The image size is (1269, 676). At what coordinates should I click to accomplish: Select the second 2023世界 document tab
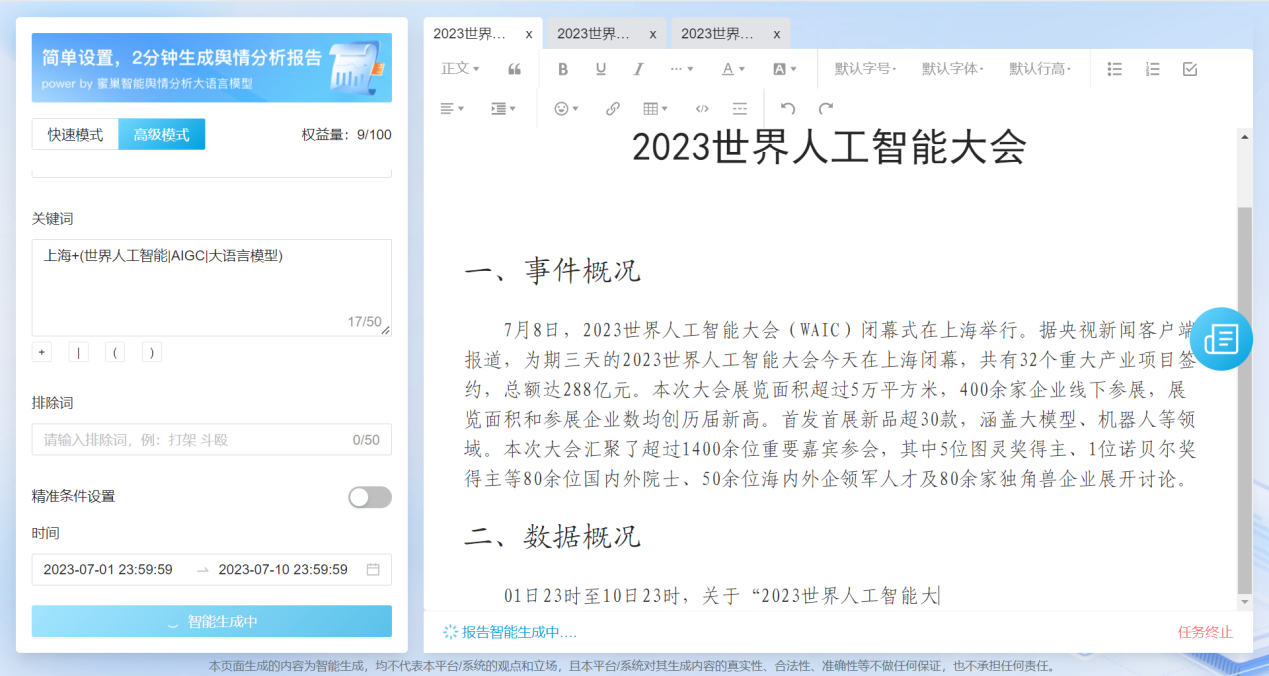click(x=594, y=33)
